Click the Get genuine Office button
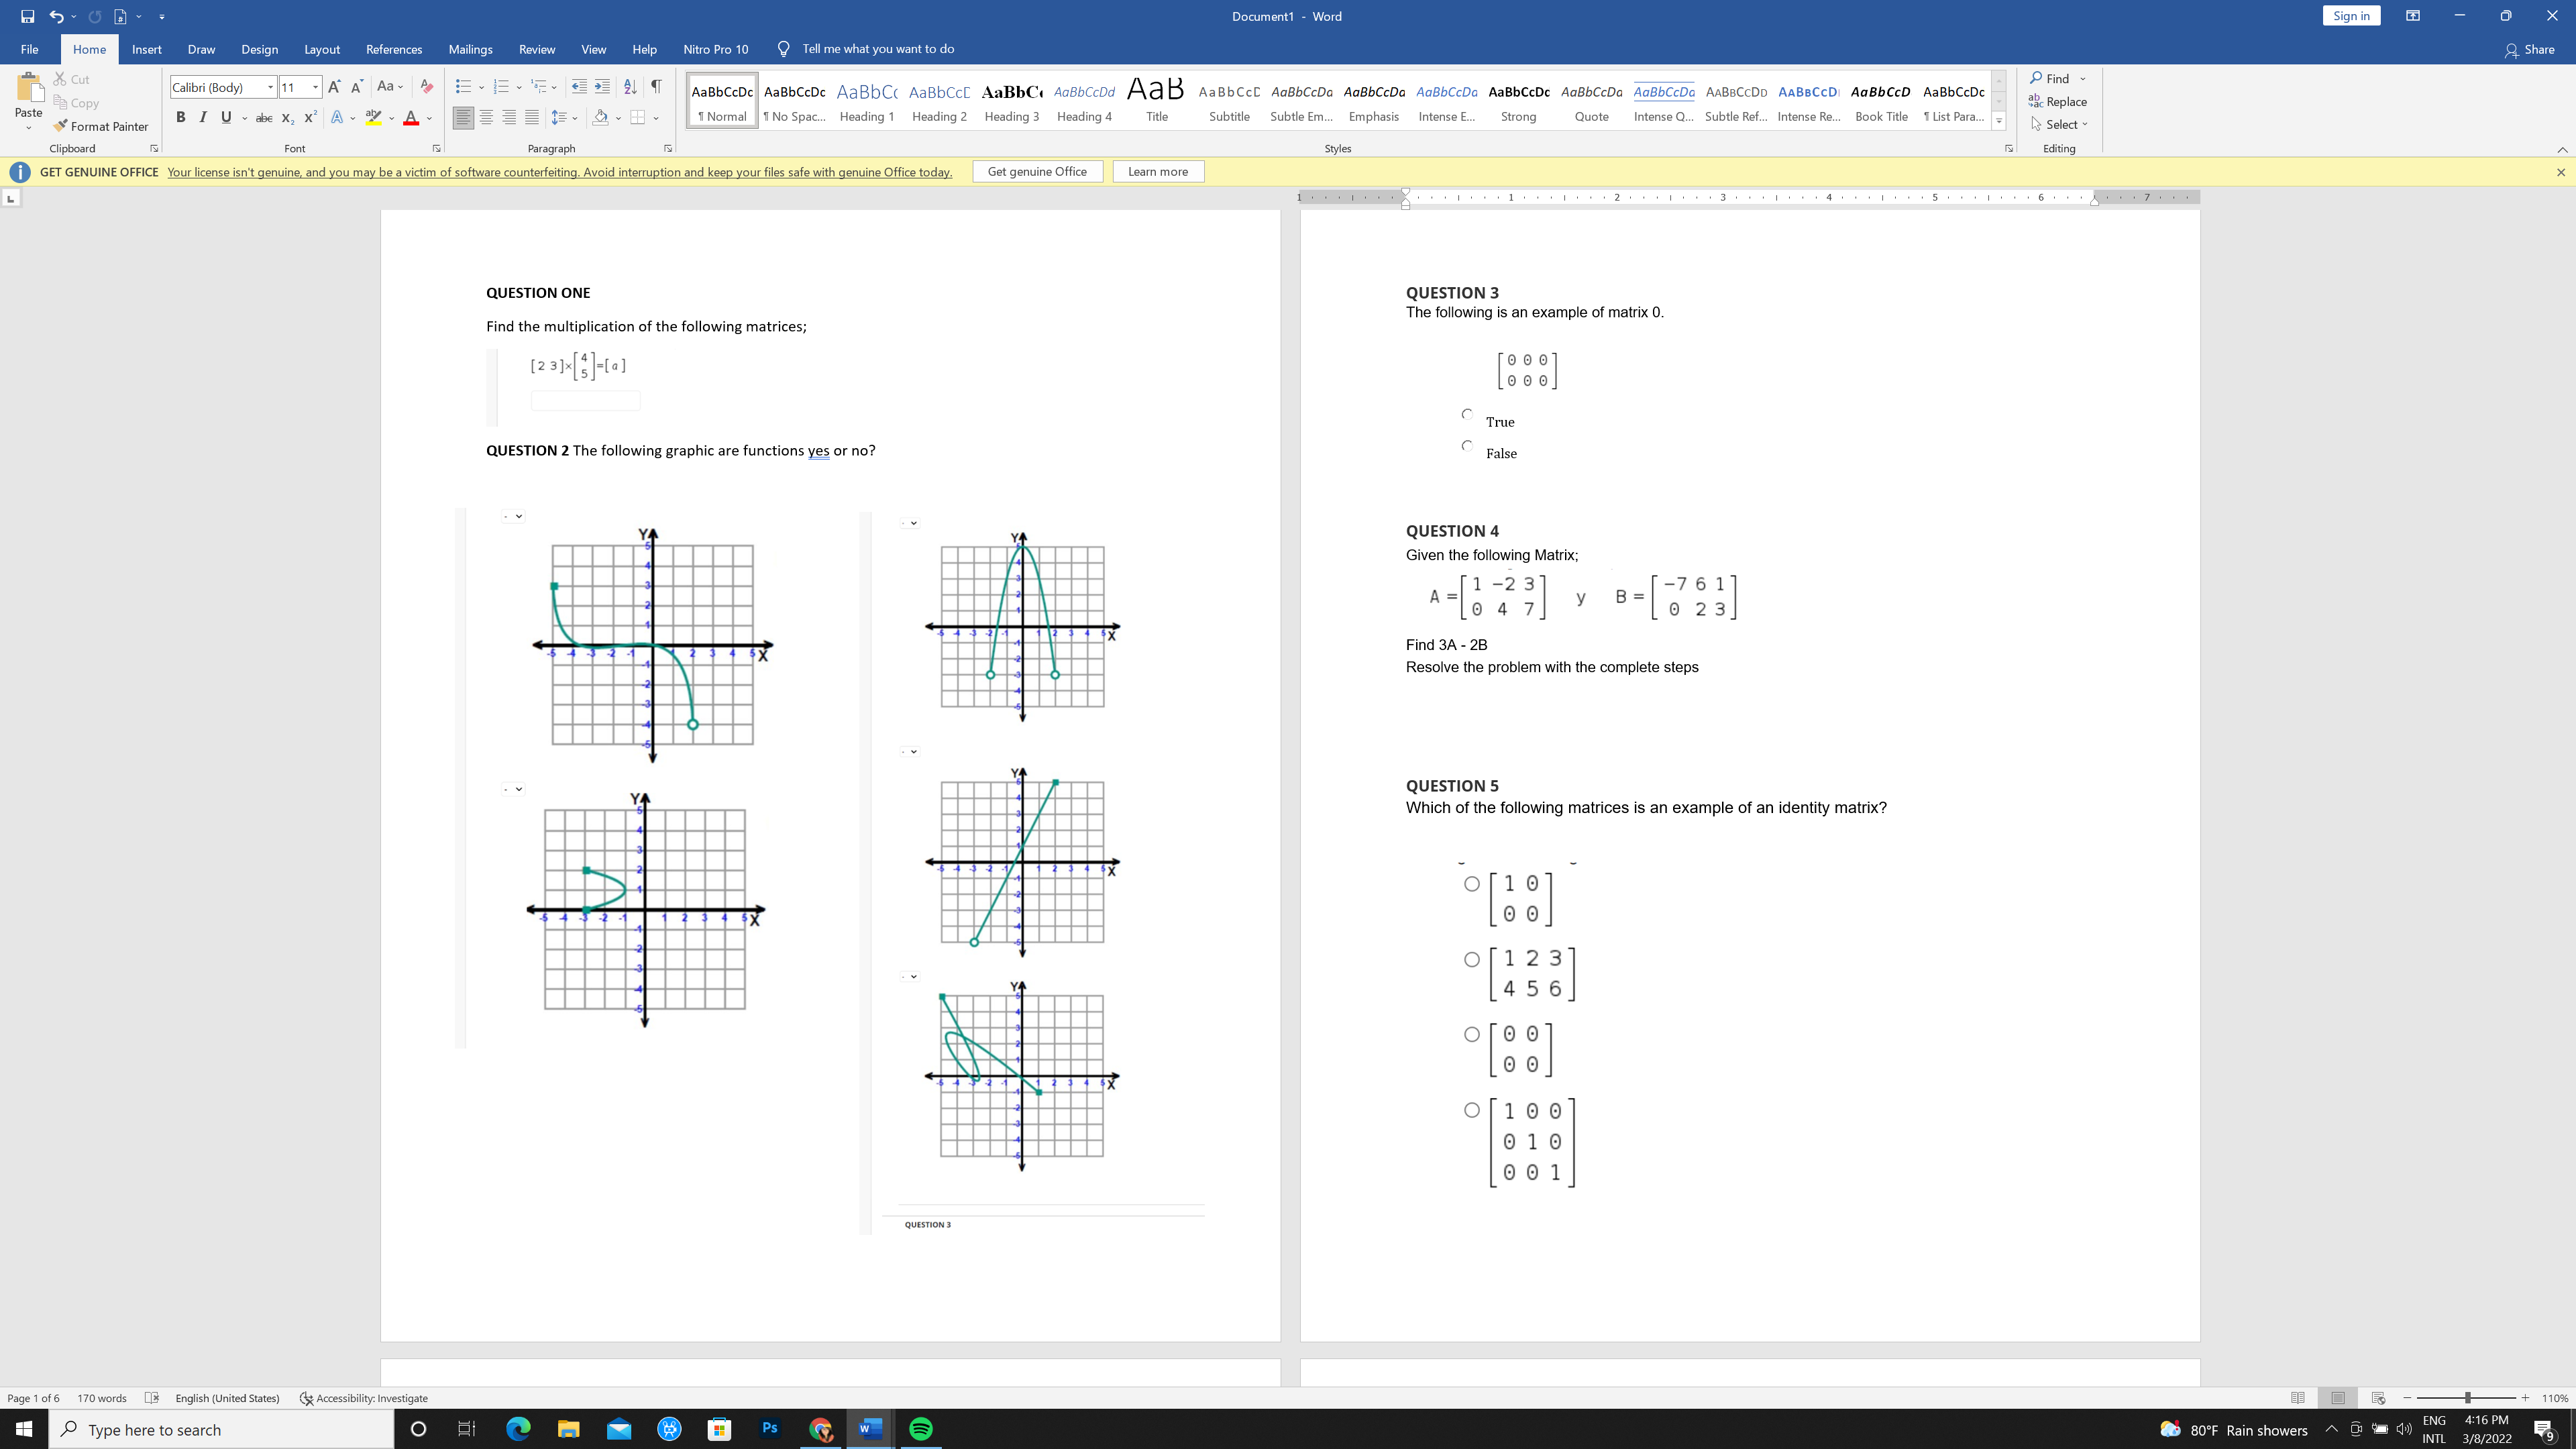Screen dimensions: 2576x1449 [x=1037, y=171]
